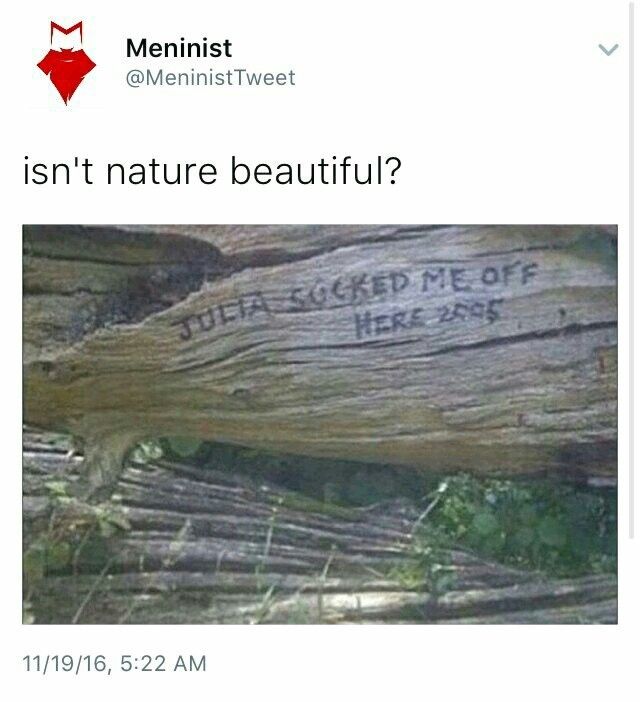Click the "5:22 AM" time text

[x=163, y=663]
